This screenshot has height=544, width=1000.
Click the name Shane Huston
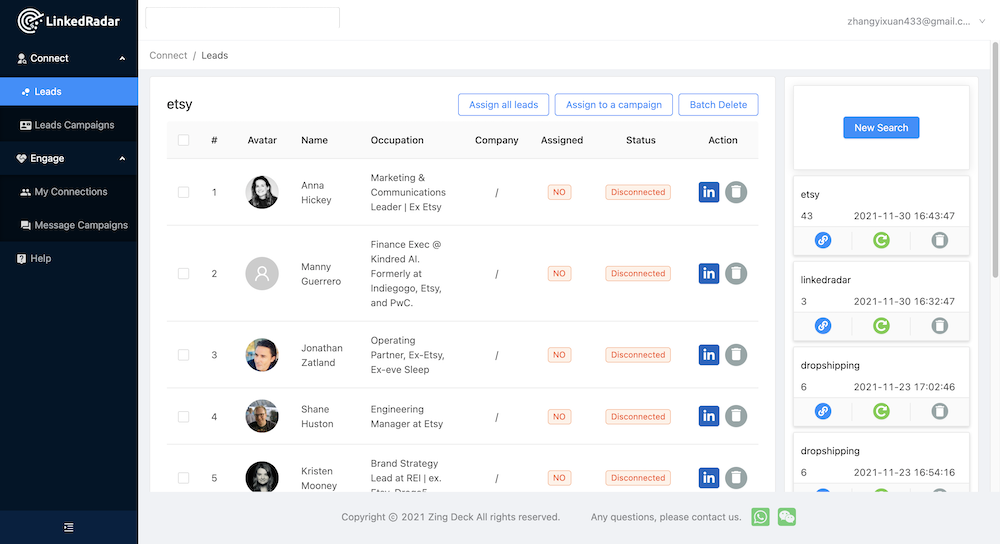[x=317, y=416]
